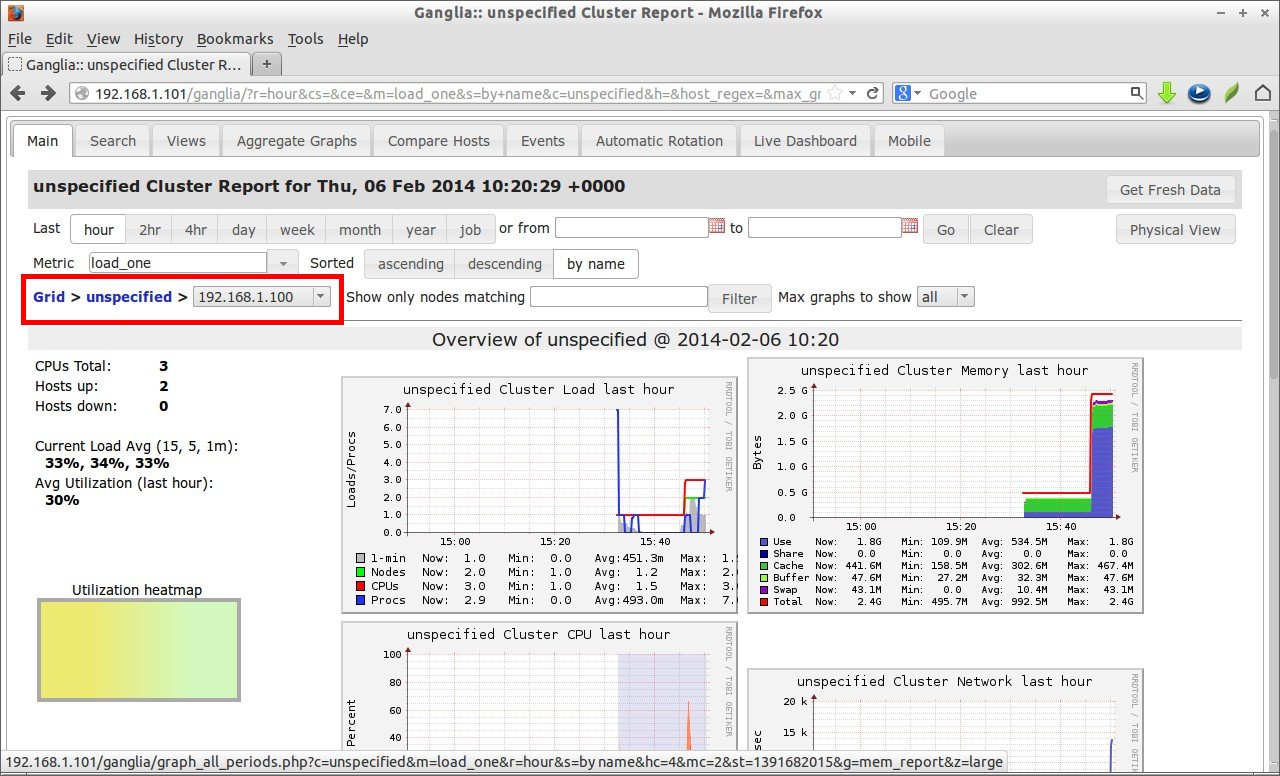1280x776 pixels.
Task: Select the year time range
Action: [x=421, y=229]
